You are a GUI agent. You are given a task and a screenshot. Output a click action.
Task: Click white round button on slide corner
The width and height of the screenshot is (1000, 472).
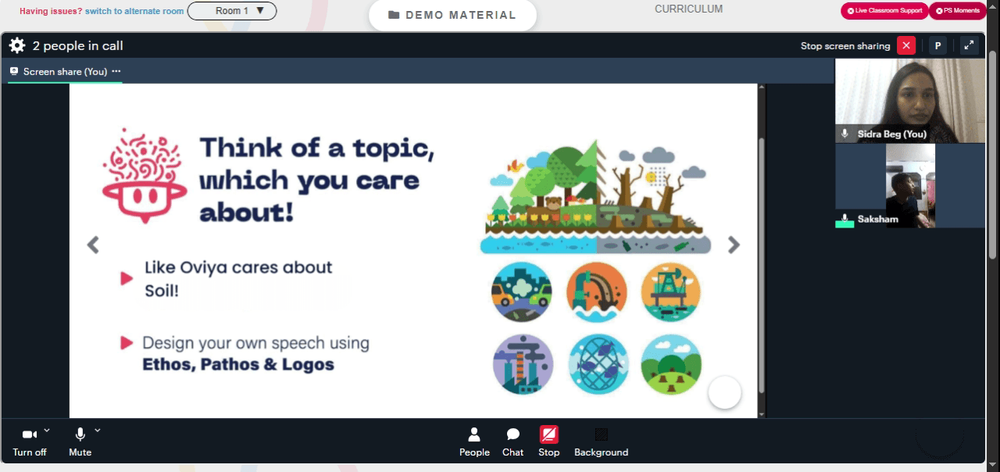click(724, 392)
